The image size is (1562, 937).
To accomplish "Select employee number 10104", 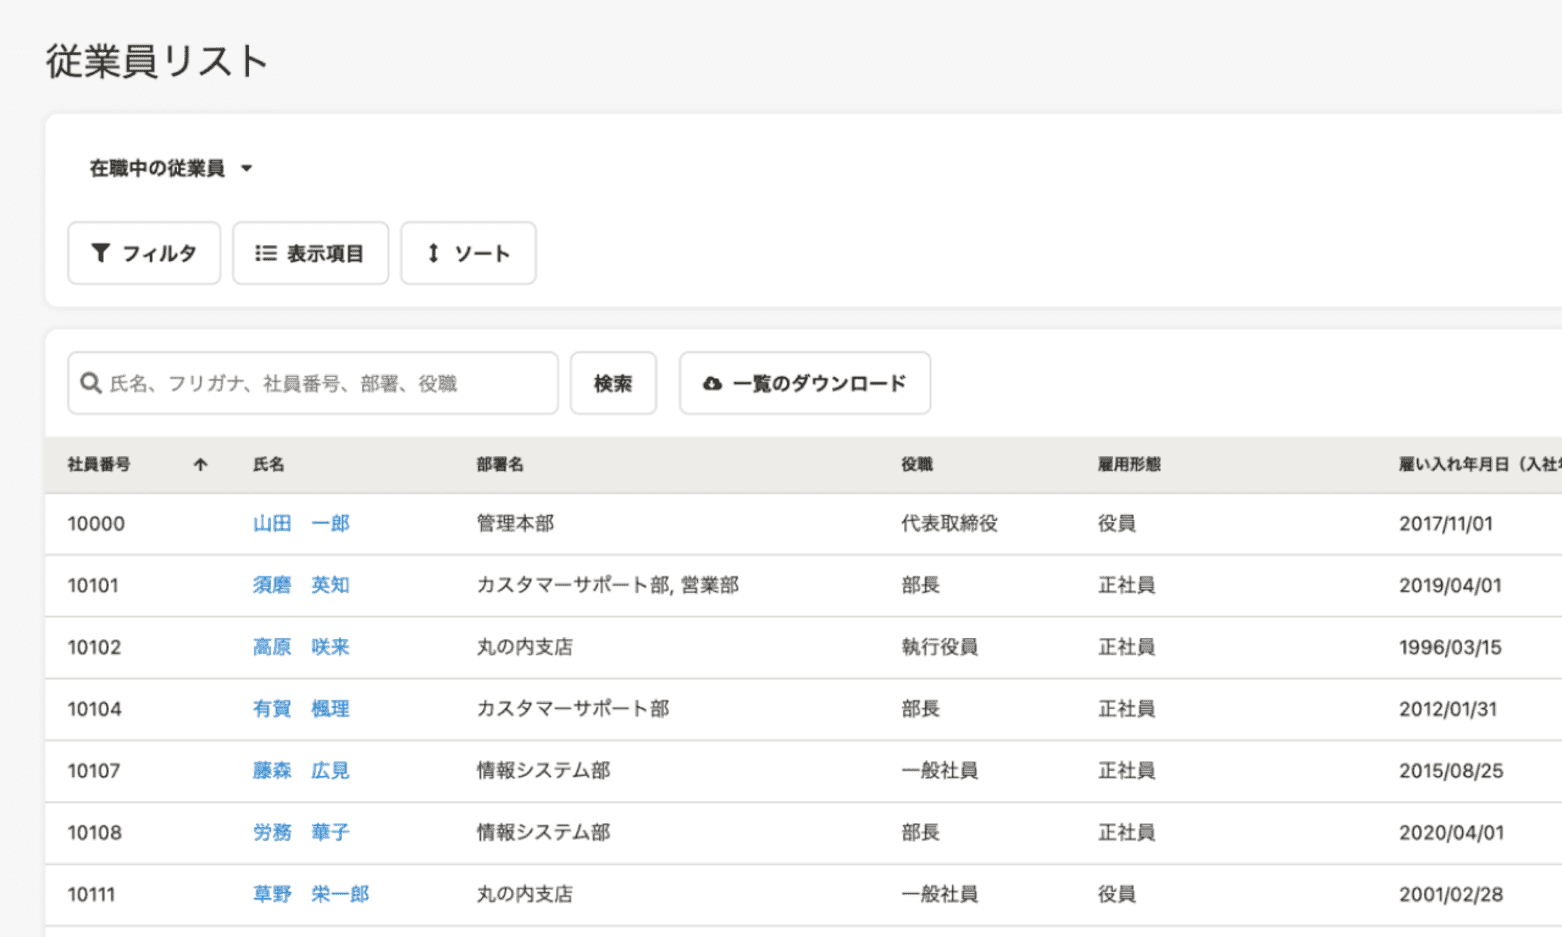I will click(x=94, y=709).
